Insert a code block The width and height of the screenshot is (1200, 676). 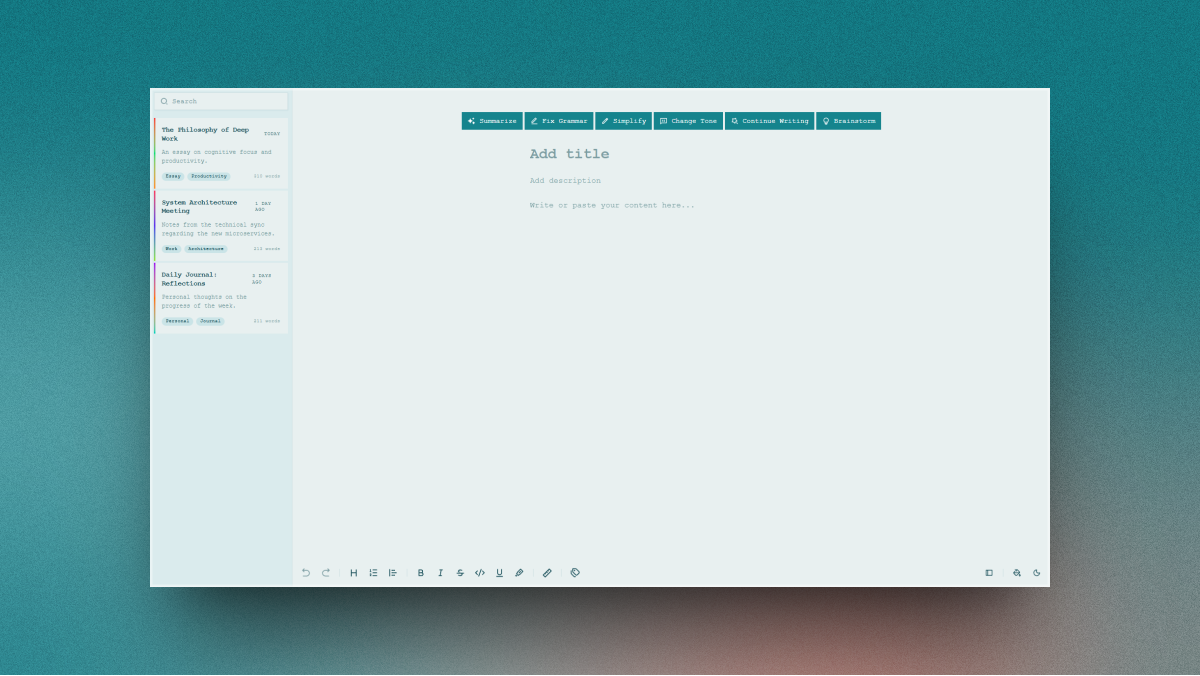(x=480, y=572)
